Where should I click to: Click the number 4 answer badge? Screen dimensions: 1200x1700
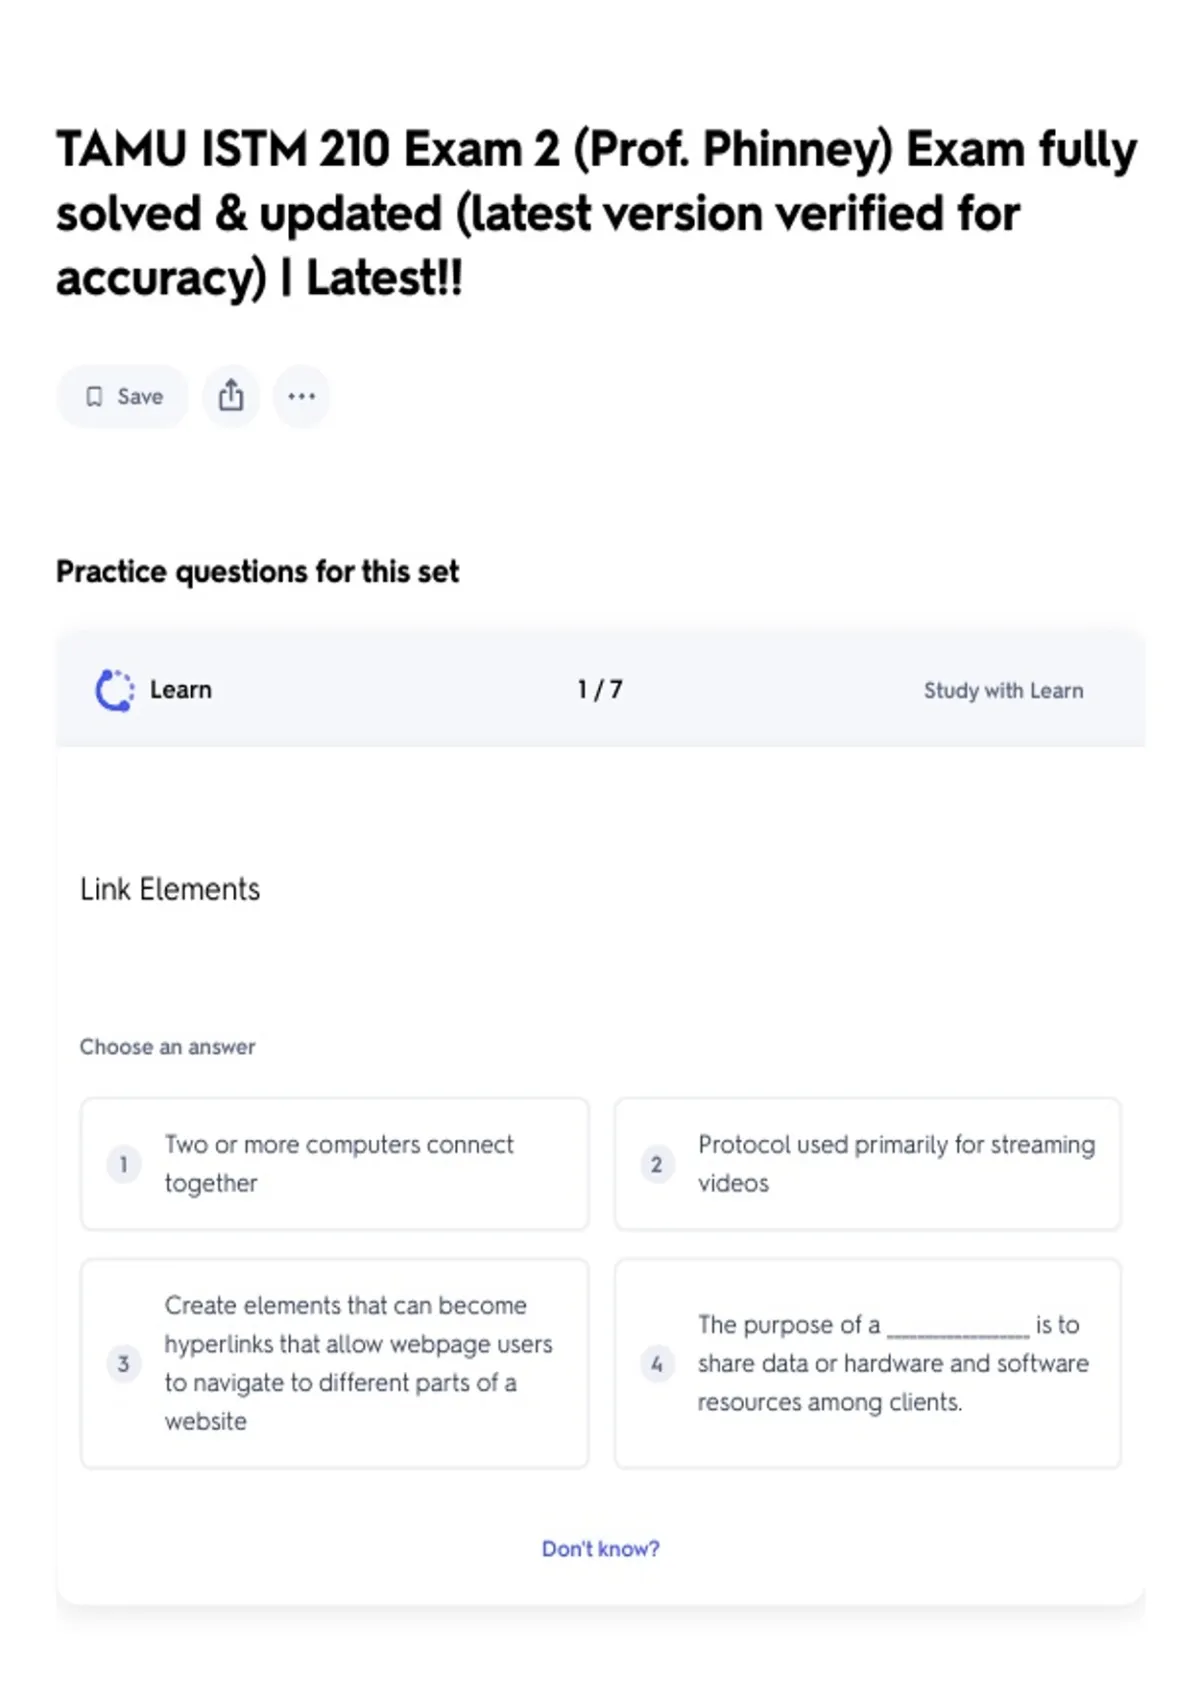point(657,1363)
